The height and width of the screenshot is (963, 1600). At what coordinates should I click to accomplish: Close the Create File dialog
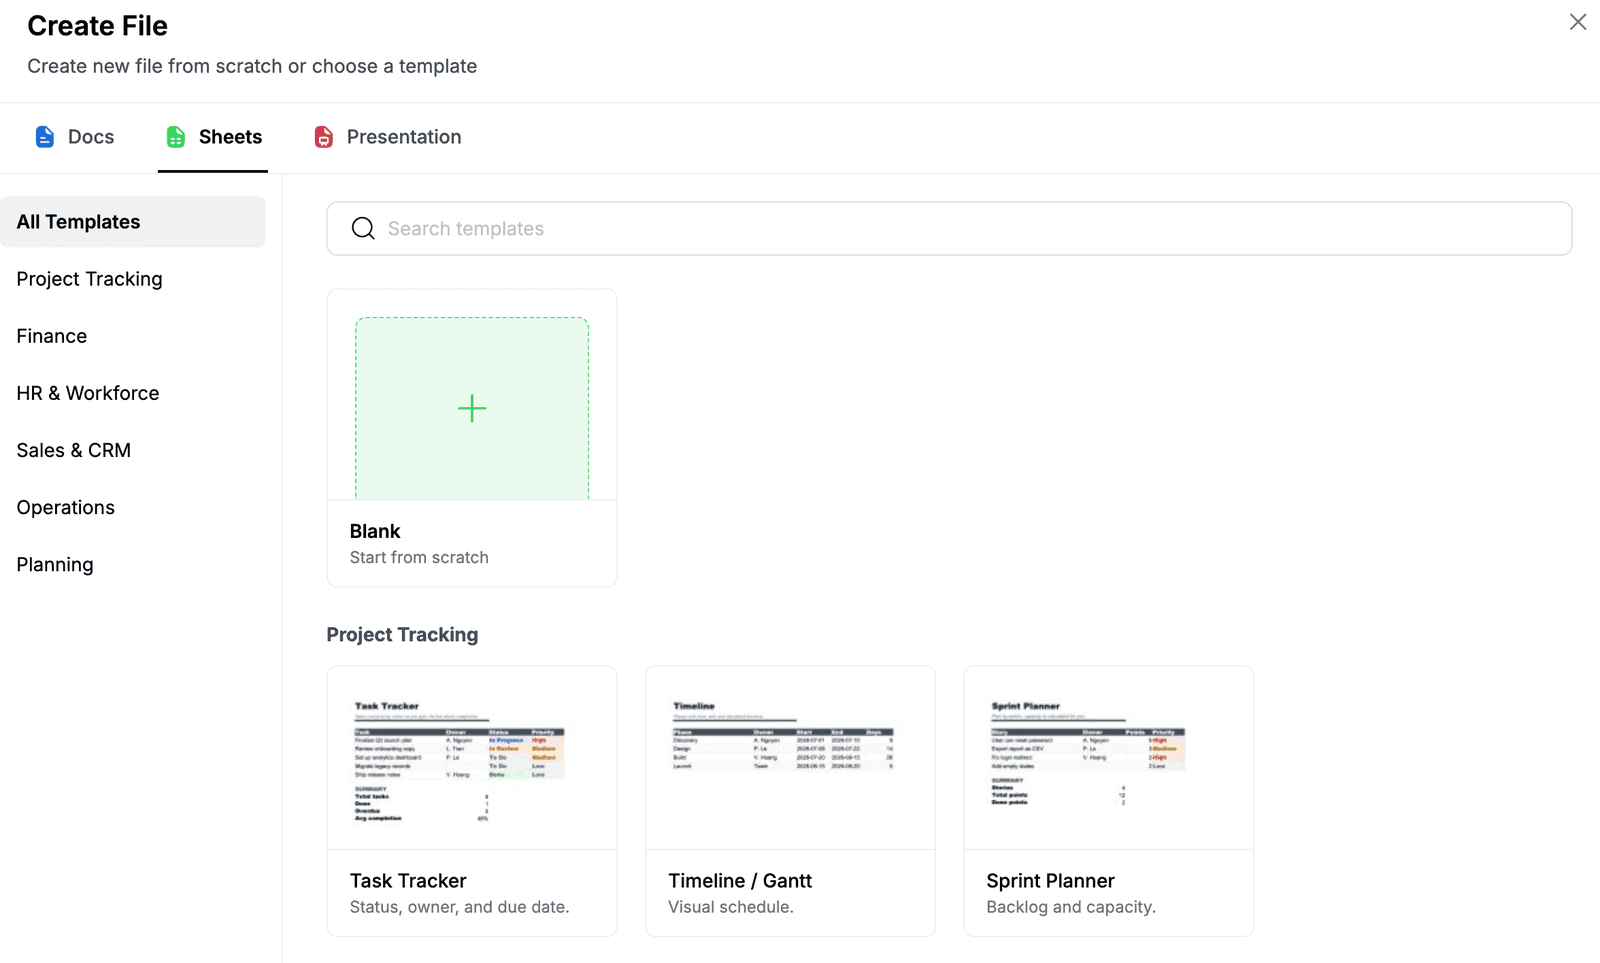1578,22
